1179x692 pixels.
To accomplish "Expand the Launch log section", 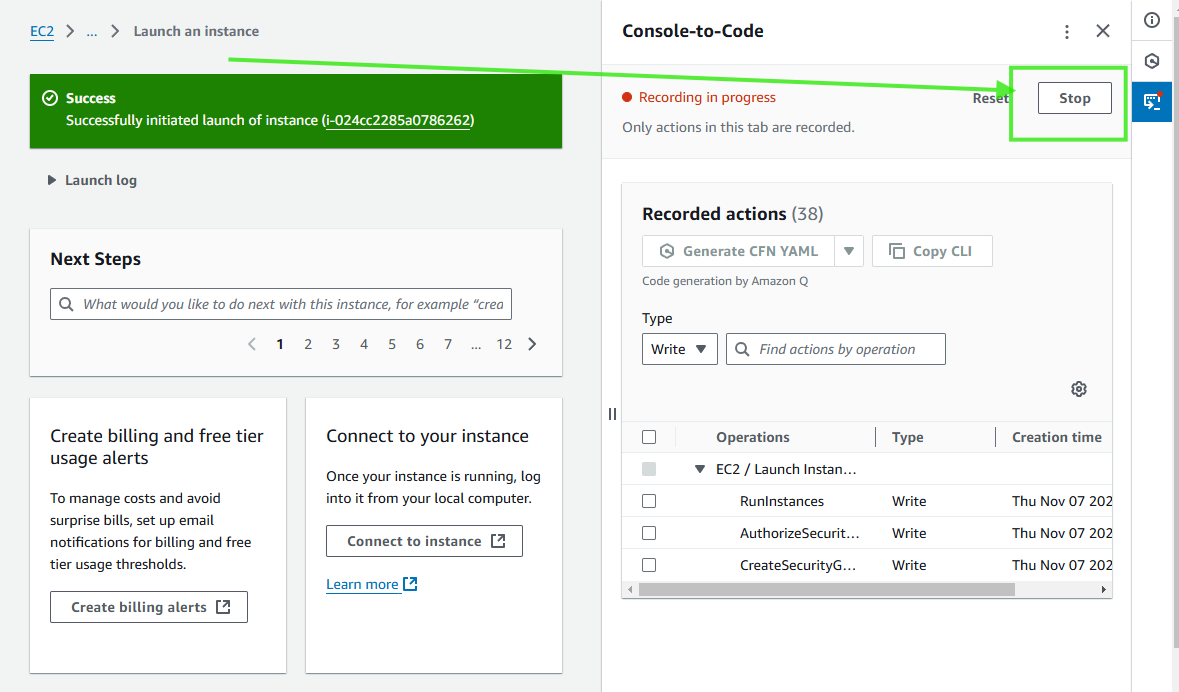I will point(52,181).
